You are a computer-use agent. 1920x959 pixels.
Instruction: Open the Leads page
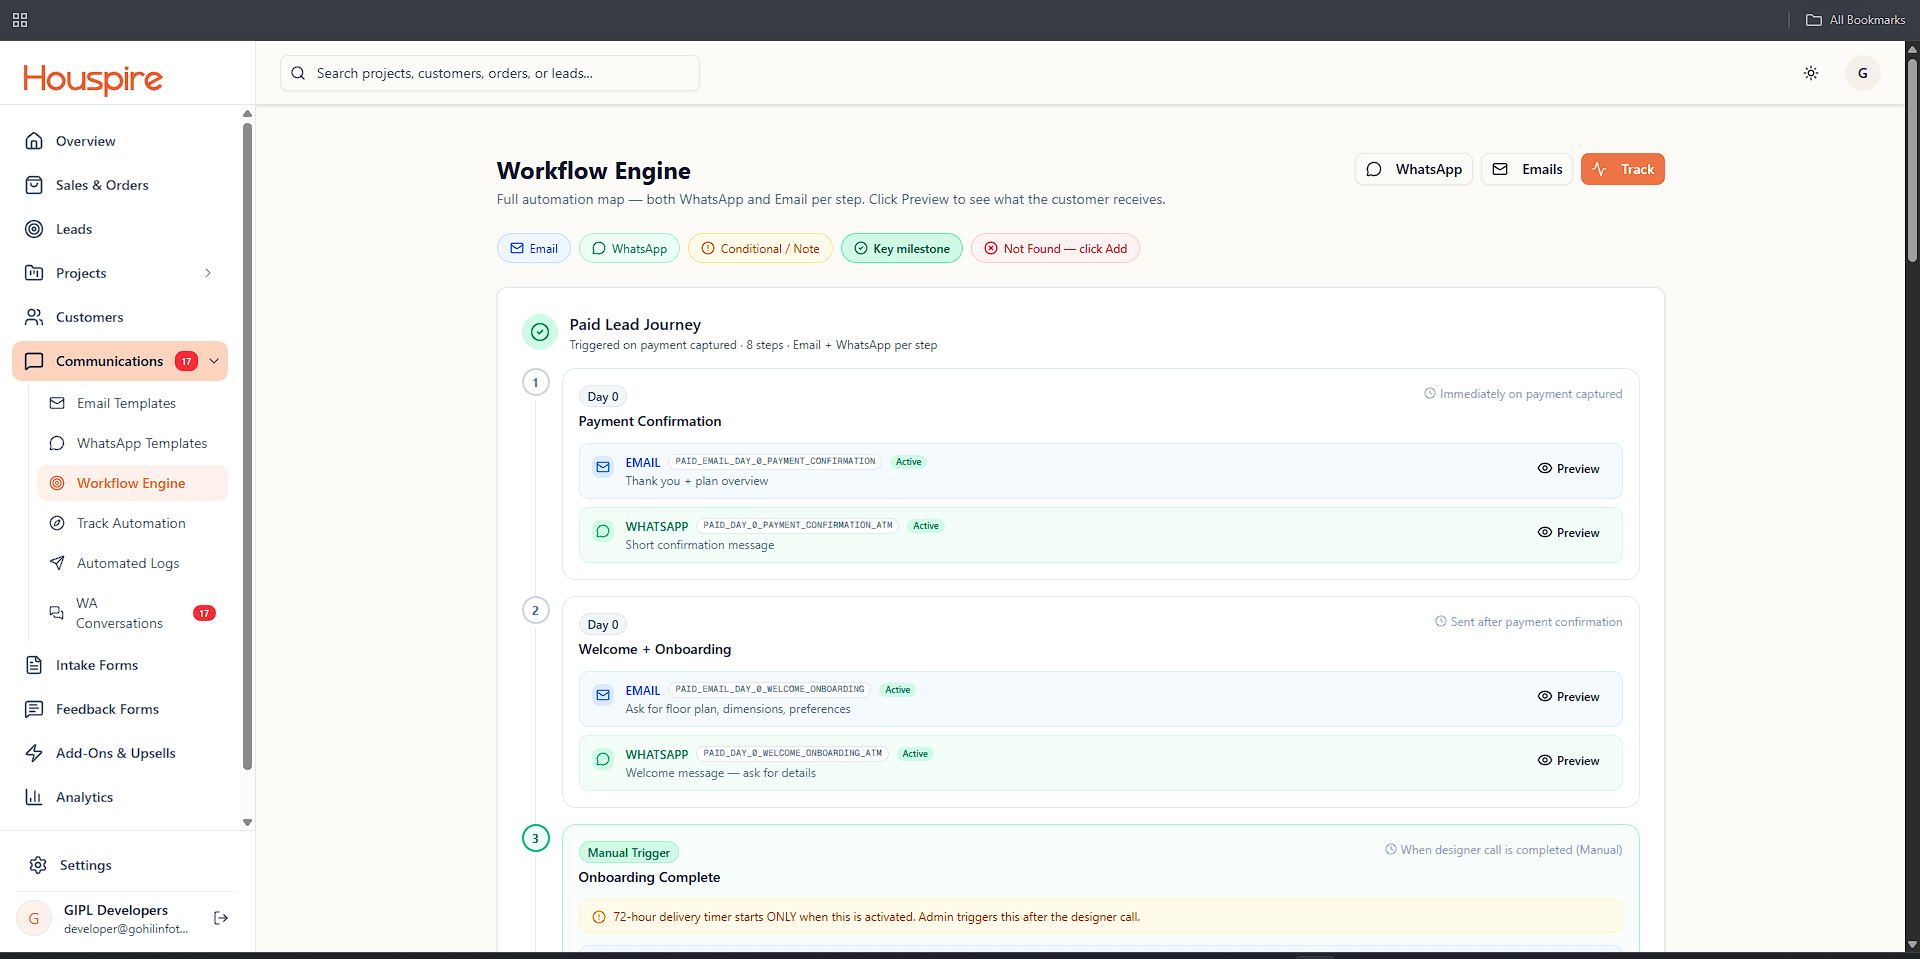[x=120, y=229]
